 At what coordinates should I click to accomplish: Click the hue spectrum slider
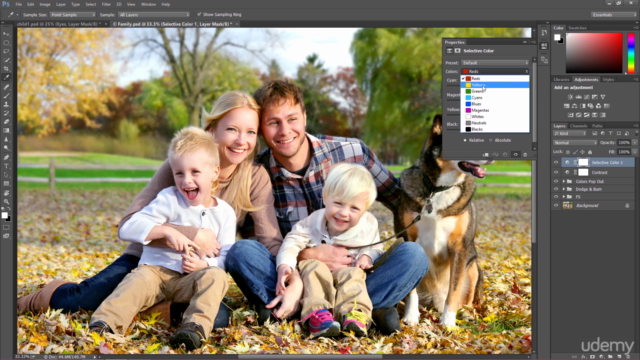[631, 53]
